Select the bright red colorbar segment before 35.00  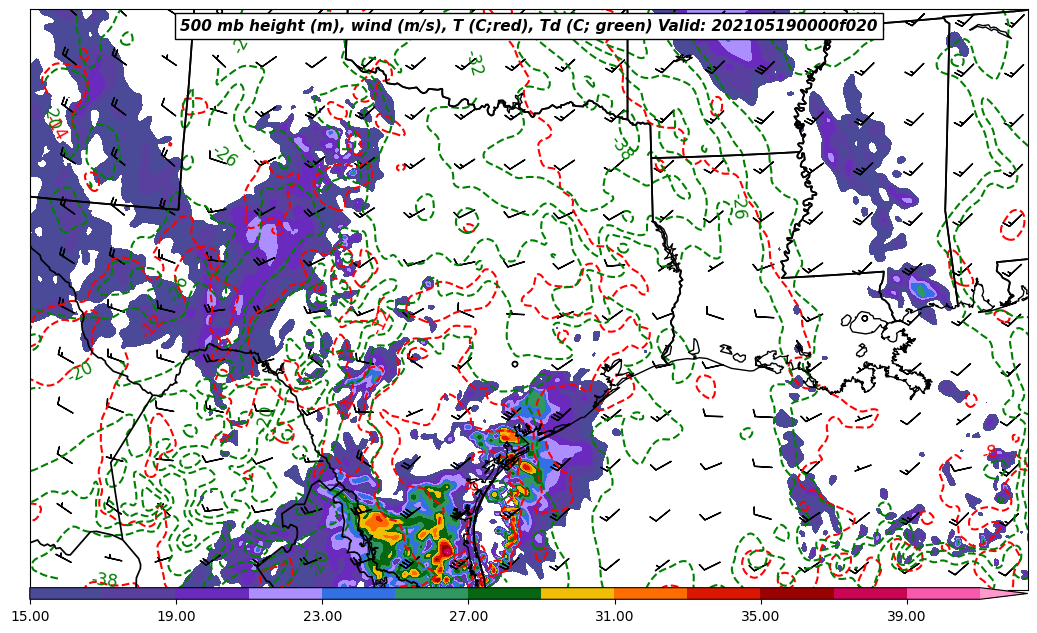[x=723, y=593]
